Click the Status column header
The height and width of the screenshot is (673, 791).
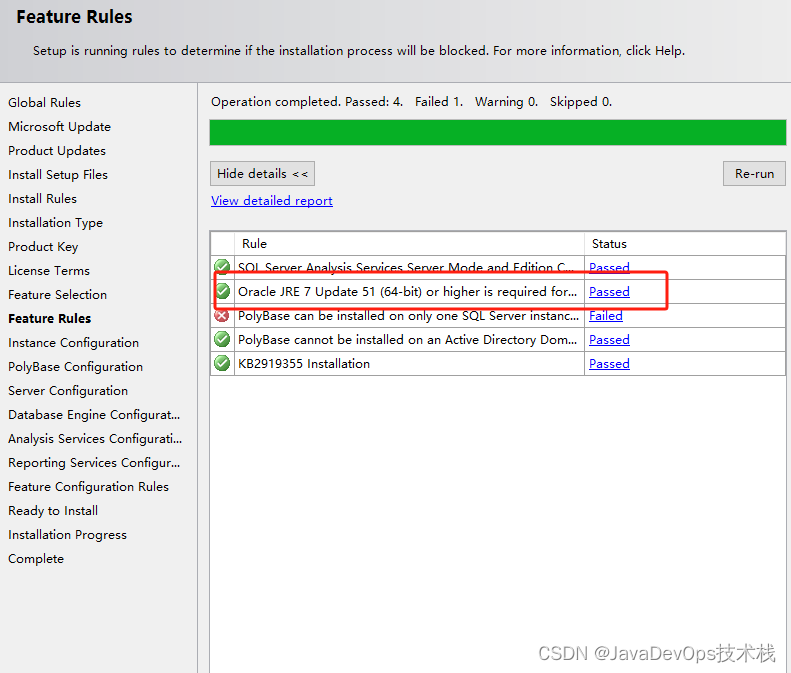[685, 244]
